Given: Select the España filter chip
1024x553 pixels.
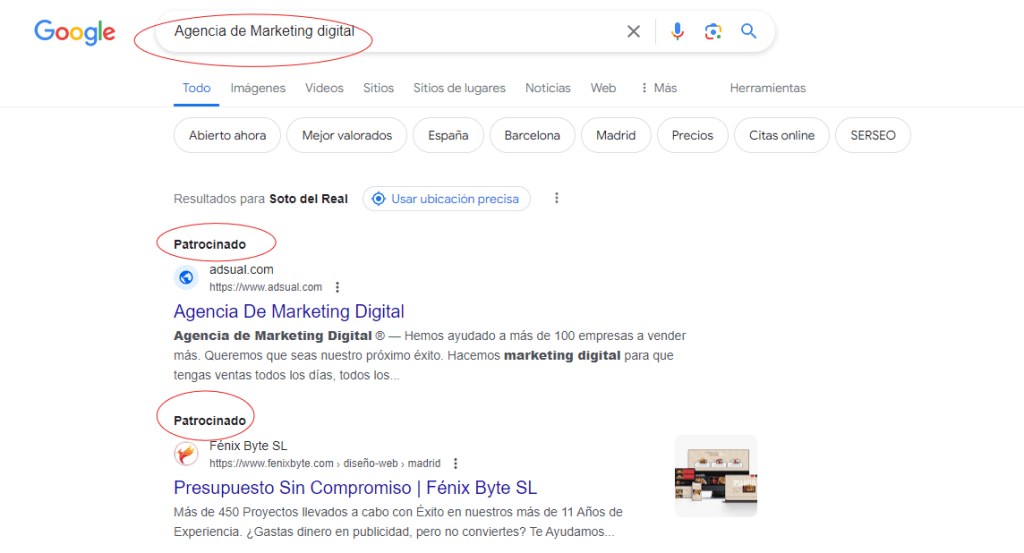Looking at the screenshot, I should pos(448,135).
